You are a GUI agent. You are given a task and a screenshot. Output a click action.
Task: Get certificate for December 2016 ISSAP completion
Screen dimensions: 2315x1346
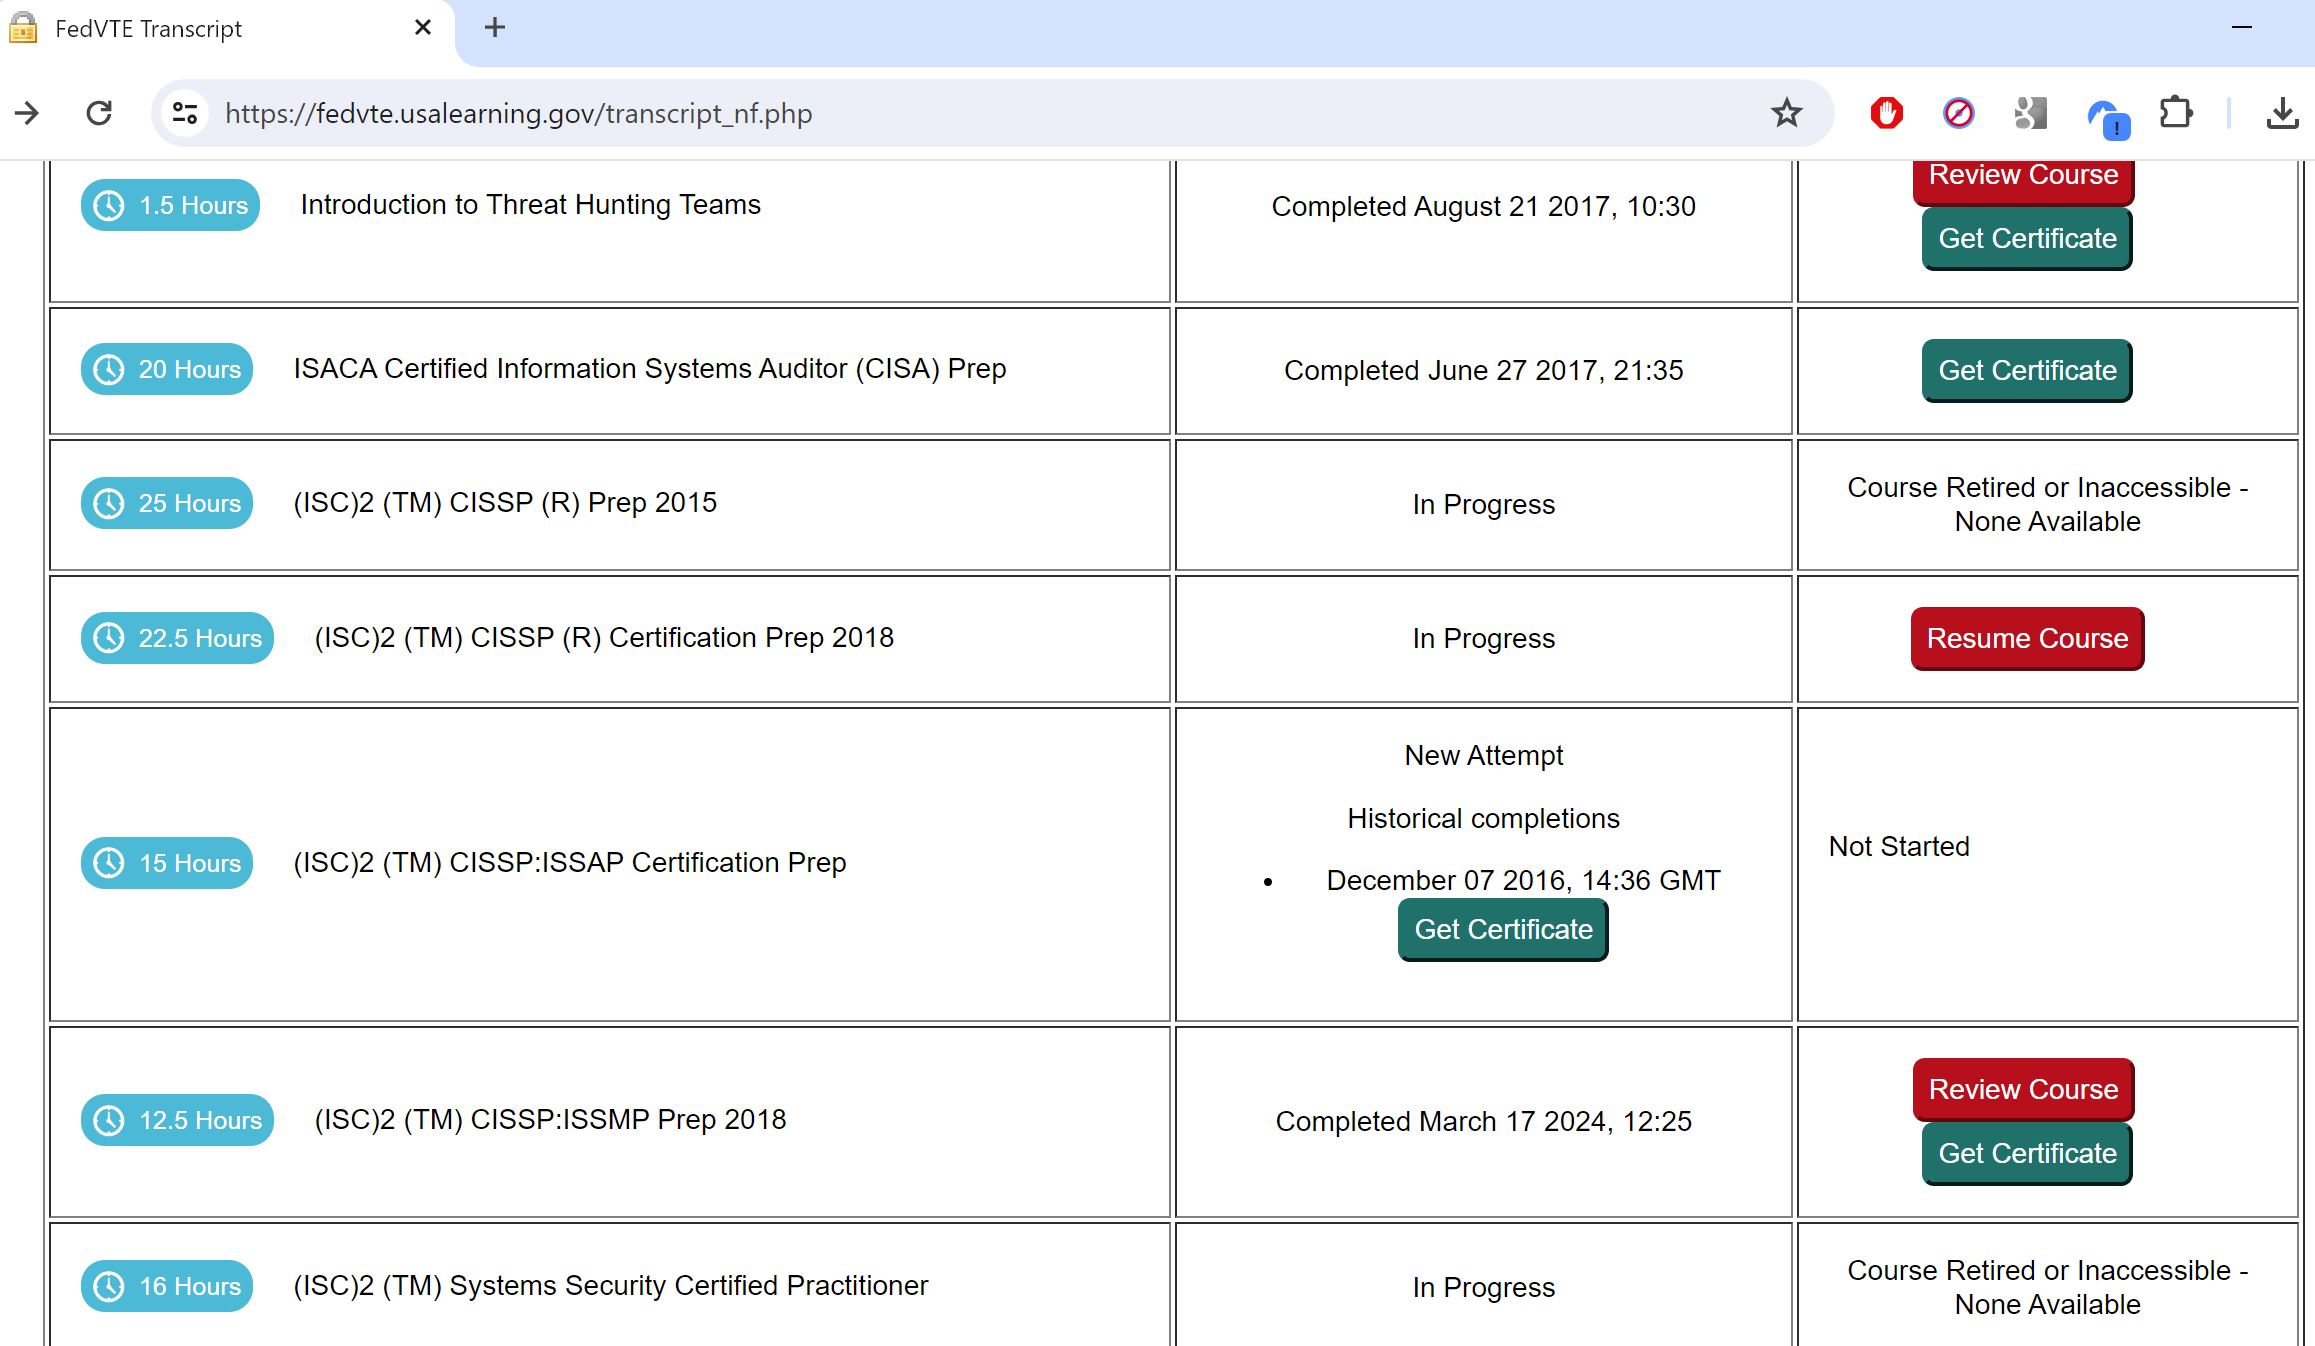click(1503, 929)
